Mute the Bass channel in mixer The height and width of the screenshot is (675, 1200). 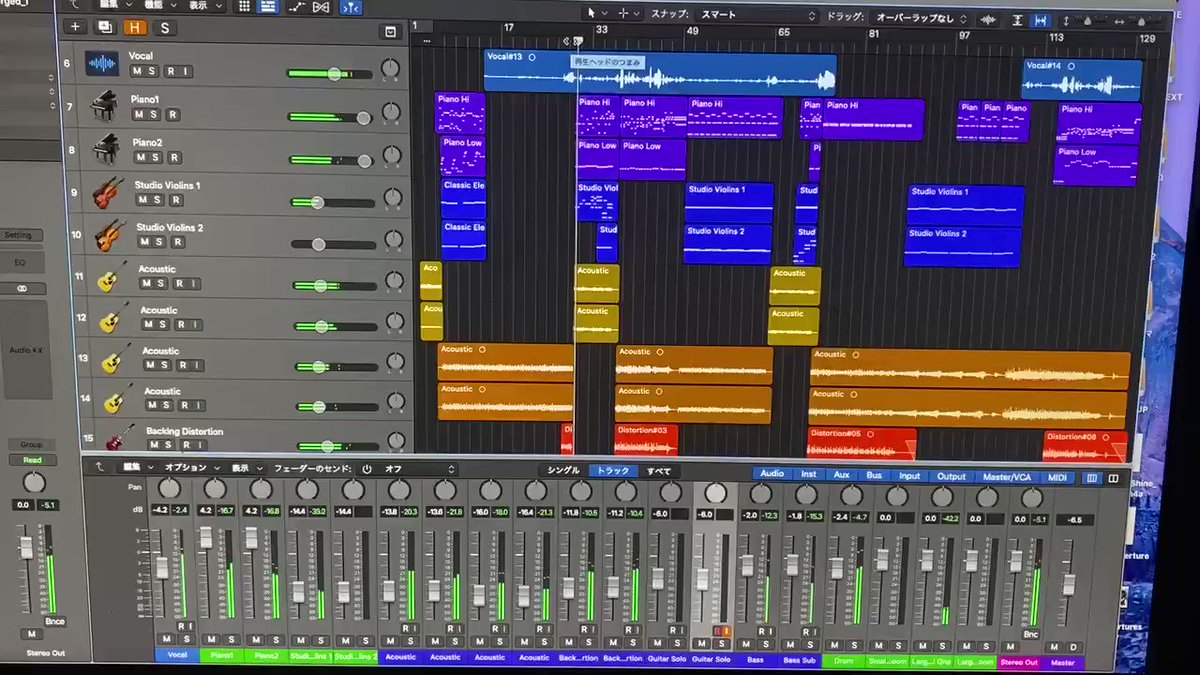tap(745, 644)
